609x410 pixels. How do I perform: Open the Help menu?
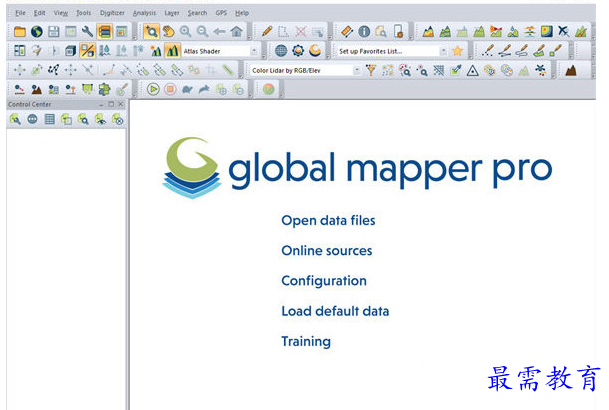coord(242,13)
